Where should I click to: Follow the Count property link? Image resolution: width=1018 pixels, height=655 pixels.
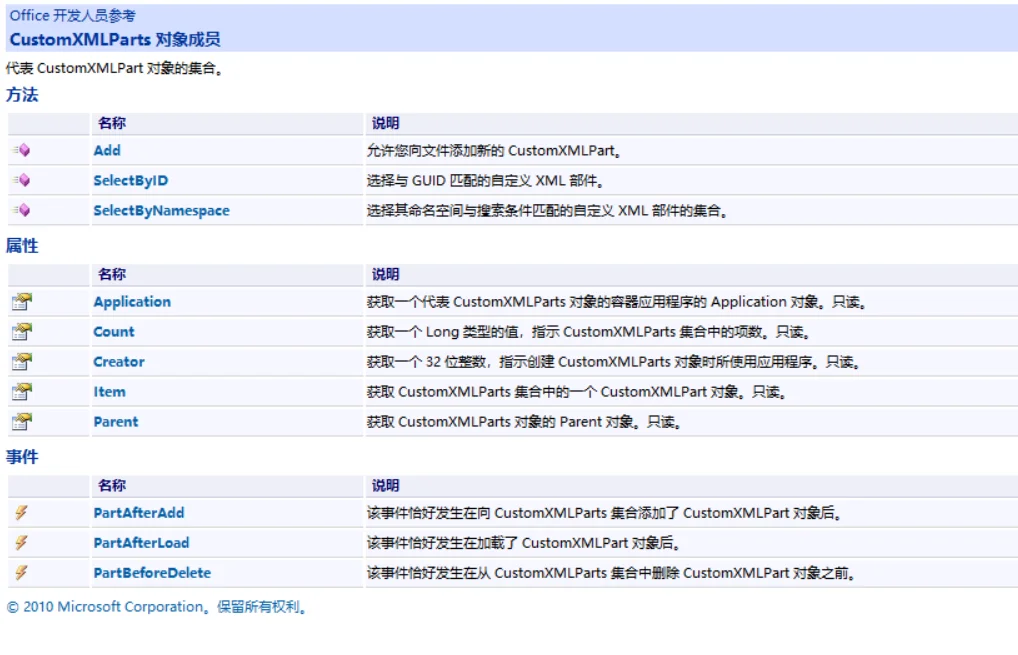(x=114, y=332)
